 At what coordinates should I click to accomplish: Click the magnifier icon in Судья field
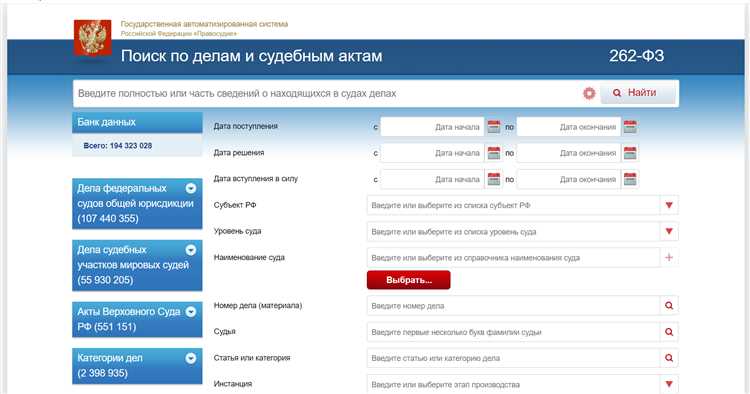pyautogui.click(x=669, y=332)
